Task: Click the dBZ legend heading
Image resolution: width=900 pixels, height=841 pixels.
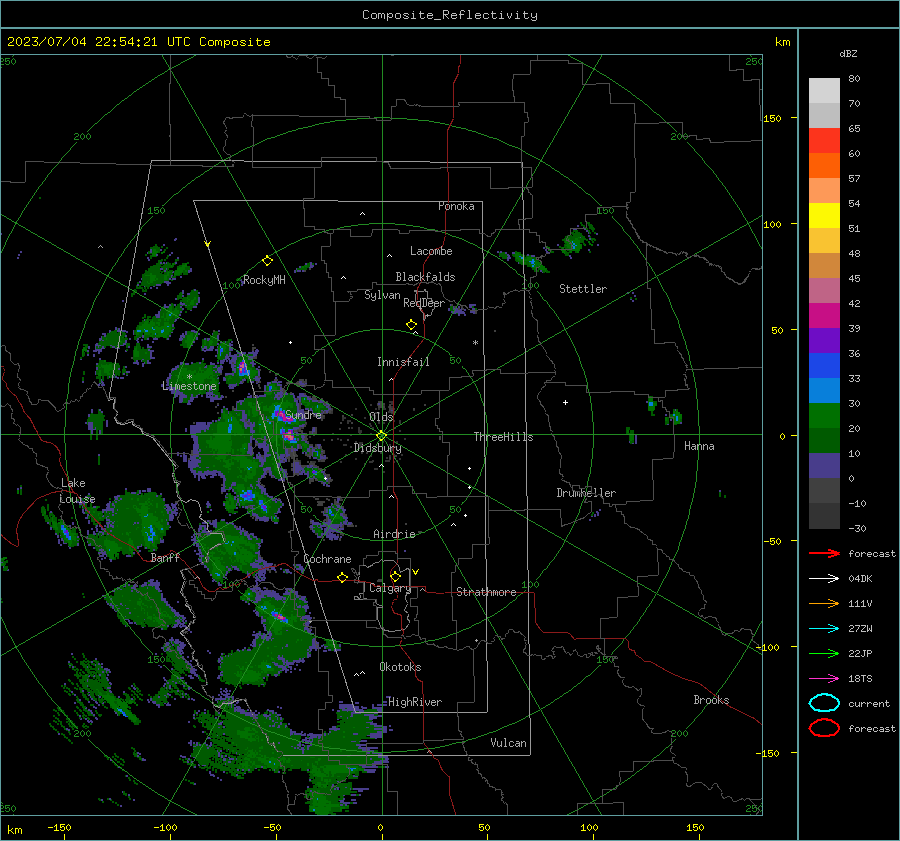Action: click(x=848, y=54)
